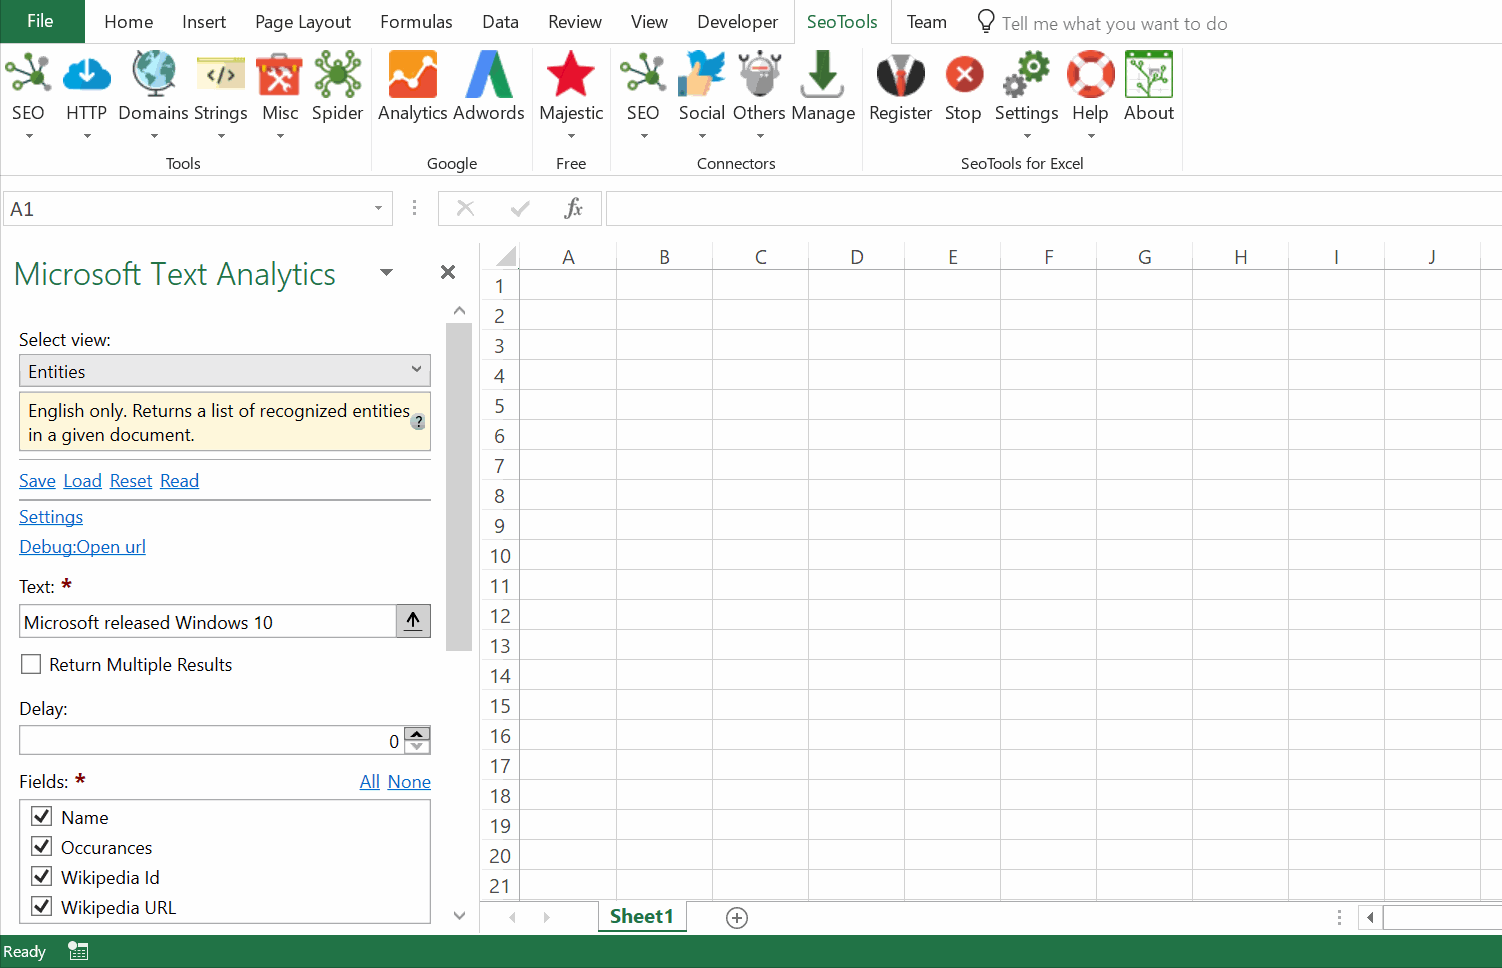Click the task pane vertical scrollbar thumb
Image resolution: width=1502 pixels, height=968 pixels.
pos(459,486)
